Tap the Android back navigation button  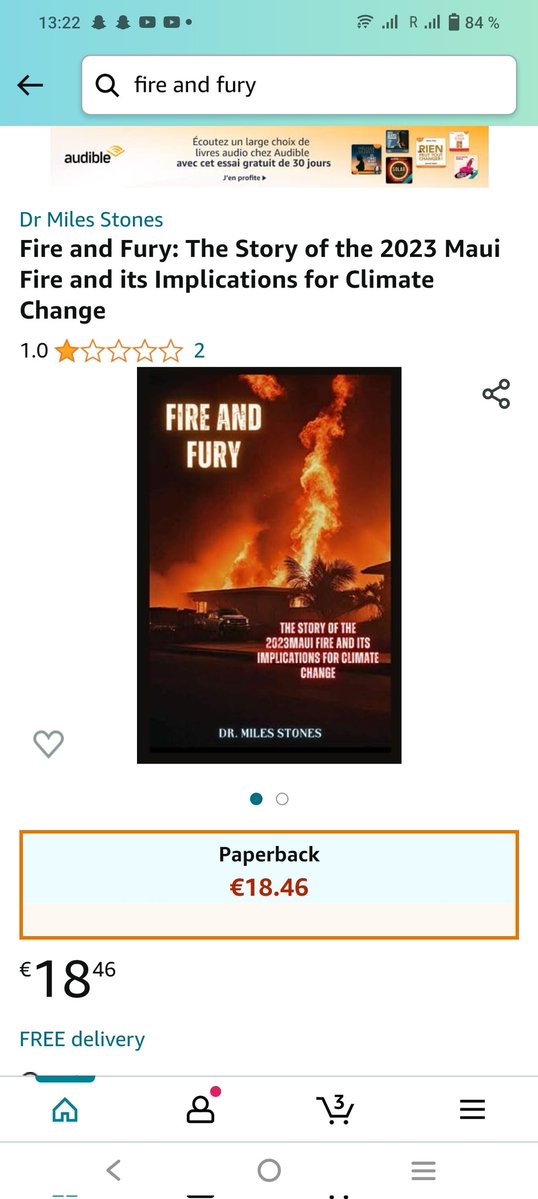114,1169
